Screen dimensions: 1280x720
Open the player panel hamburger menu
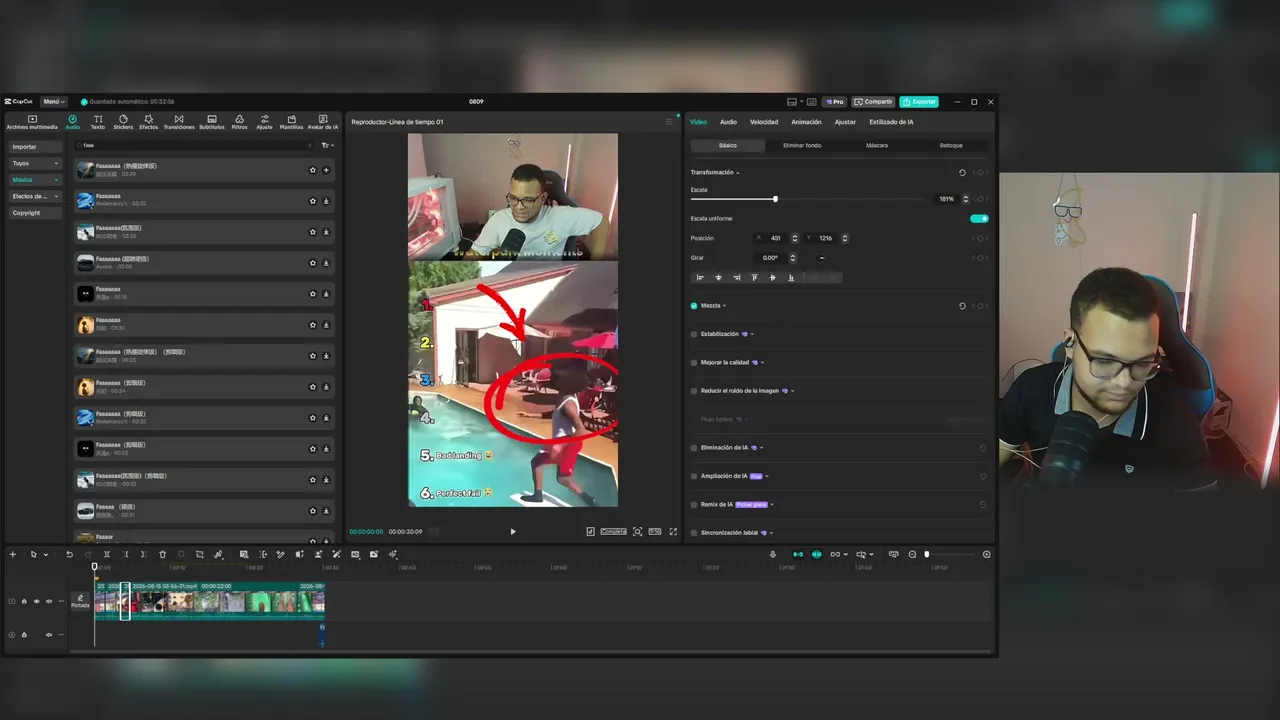(669, 122)
